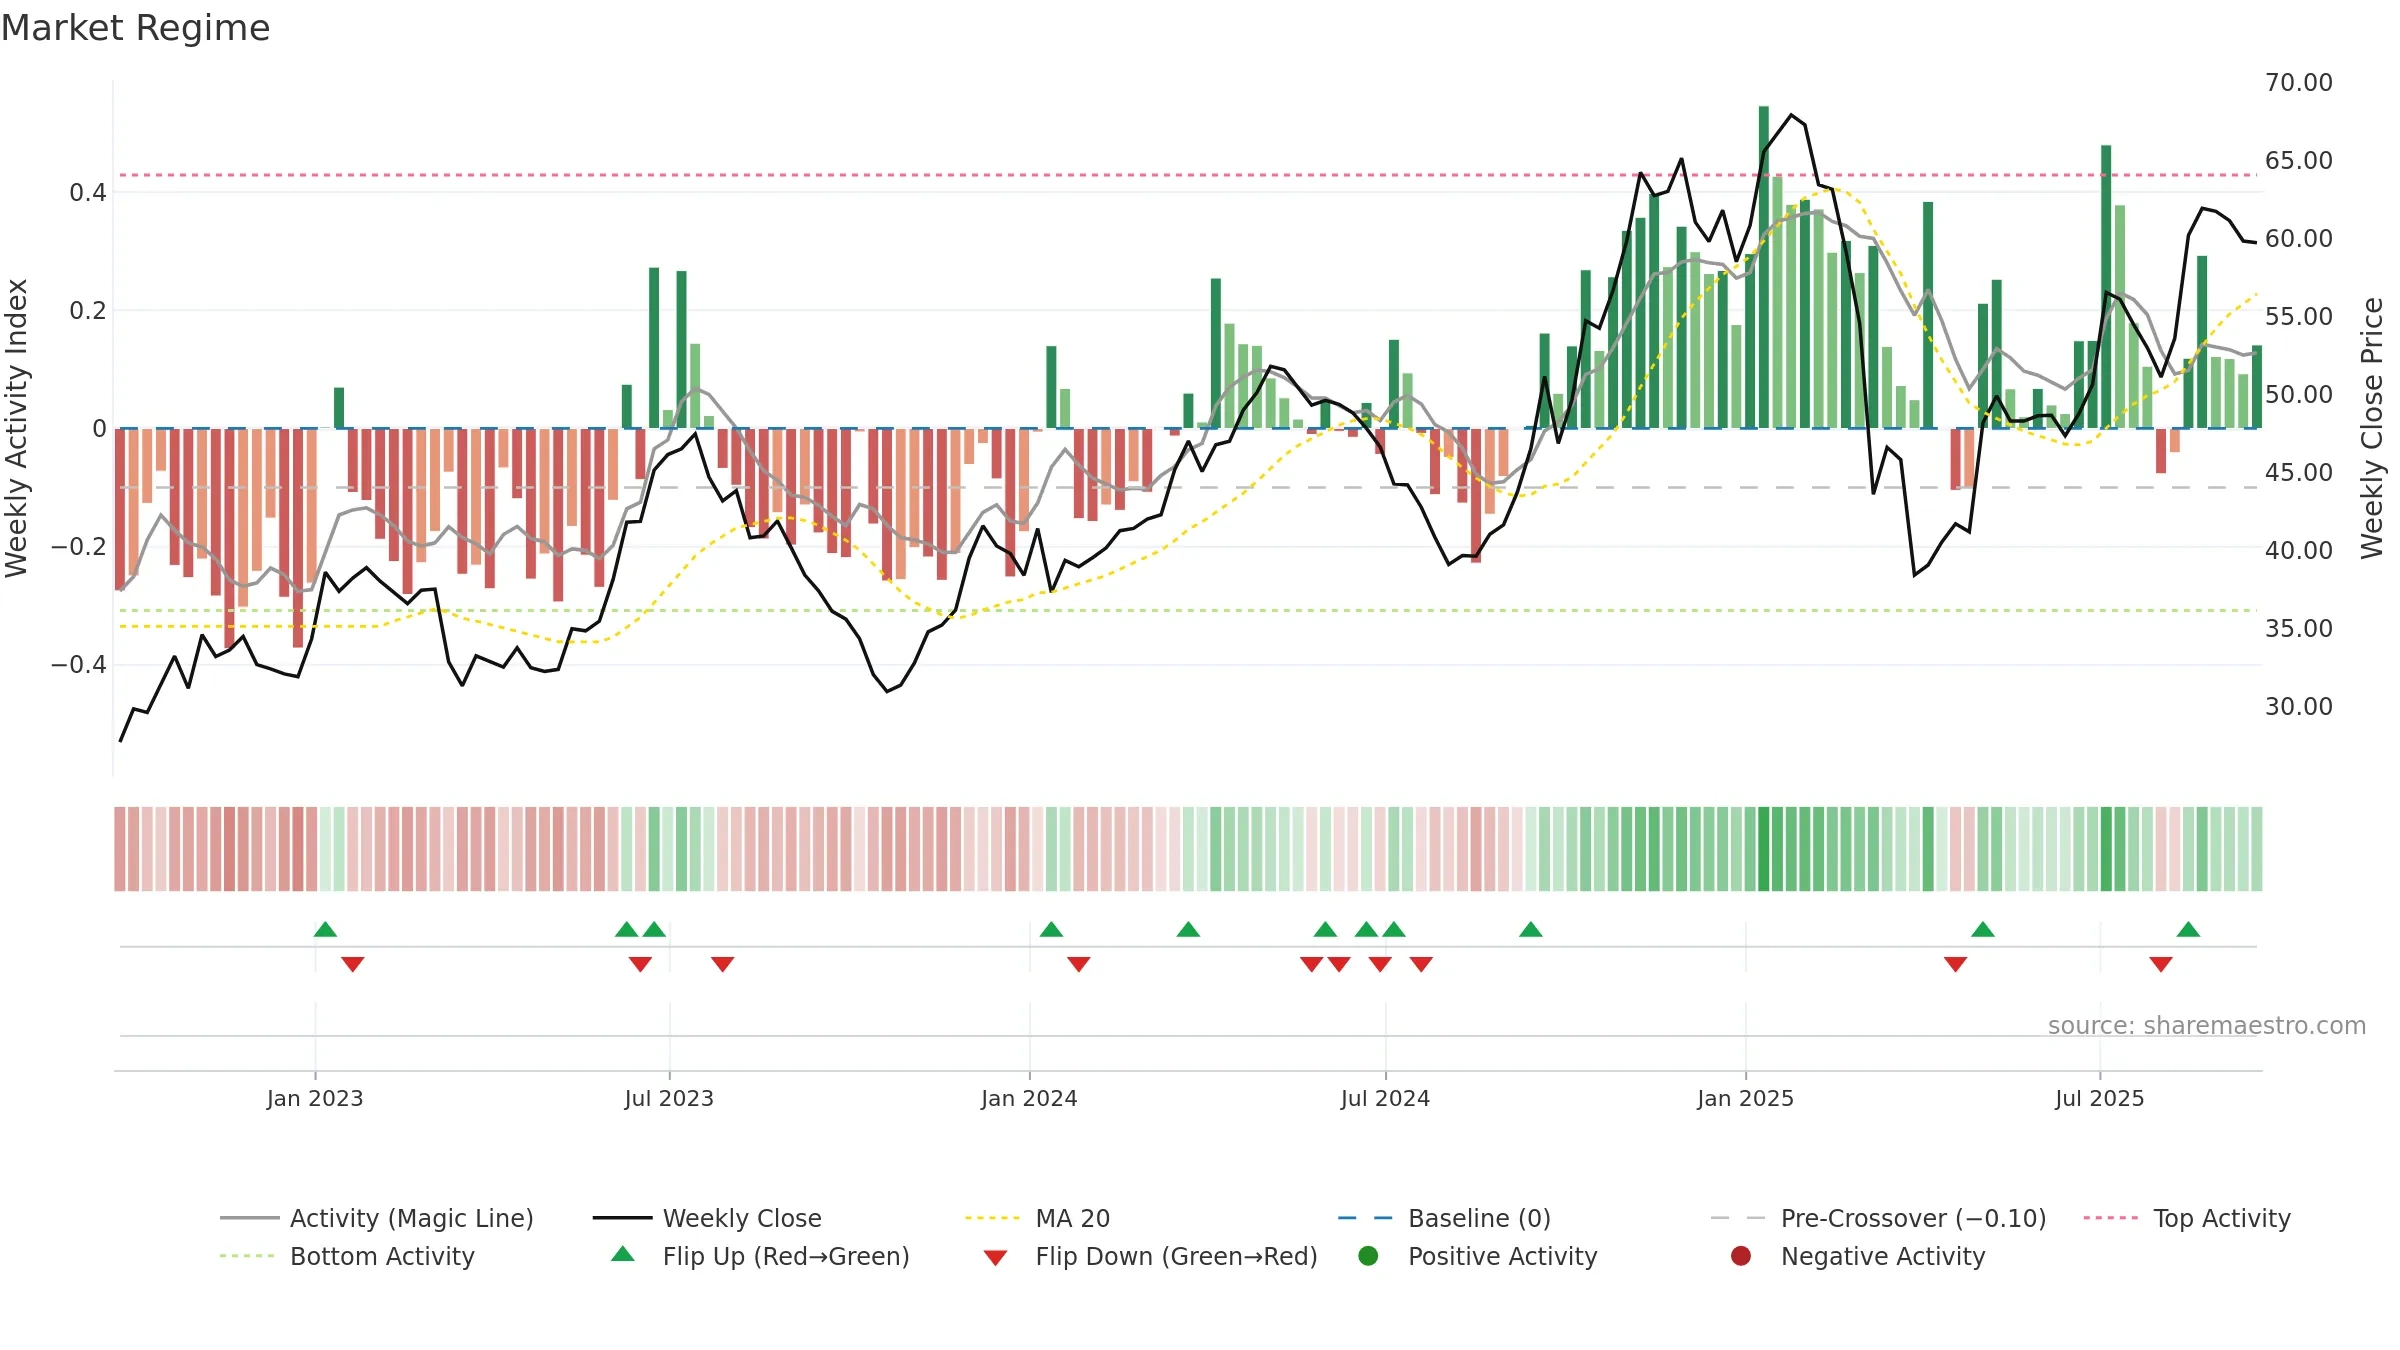Select the Flip Down marker near April 2025

click(1955, 964)
